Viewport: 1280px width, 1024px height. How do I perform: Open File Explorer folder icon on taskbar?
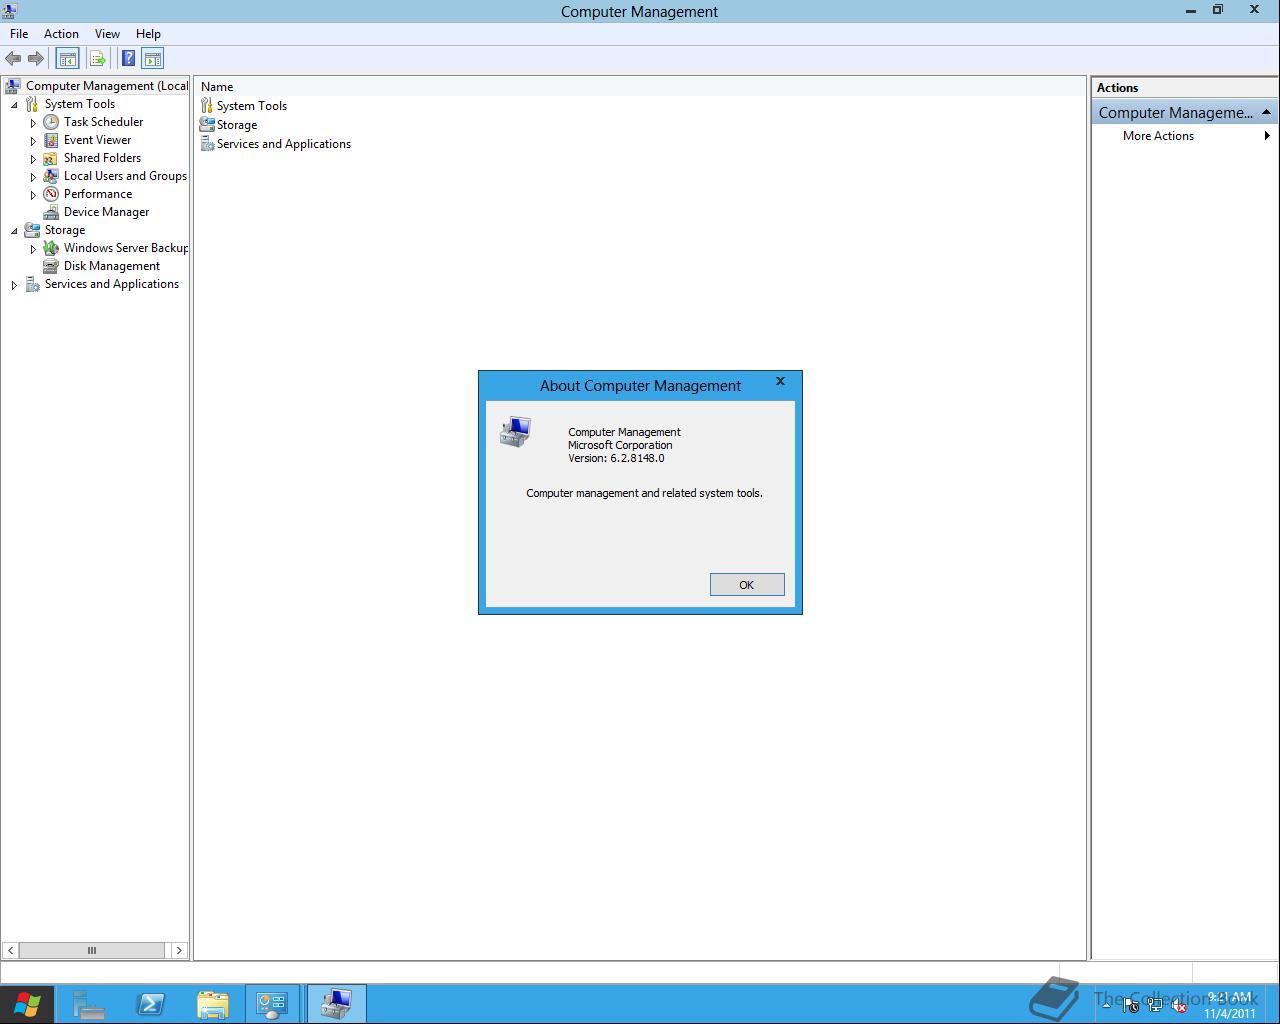tap(213, 1004)
